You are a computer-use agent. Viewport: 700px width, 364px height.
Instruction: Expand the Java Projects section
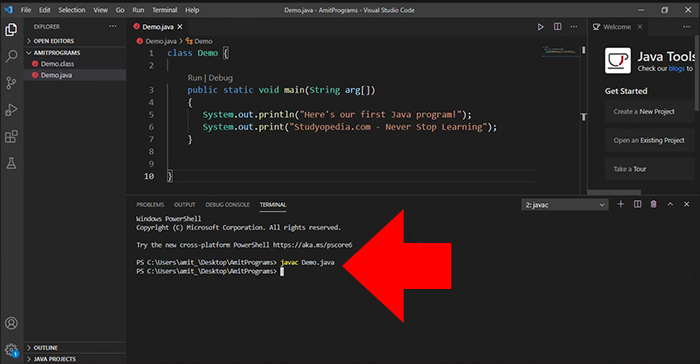(x=75, y=359)
